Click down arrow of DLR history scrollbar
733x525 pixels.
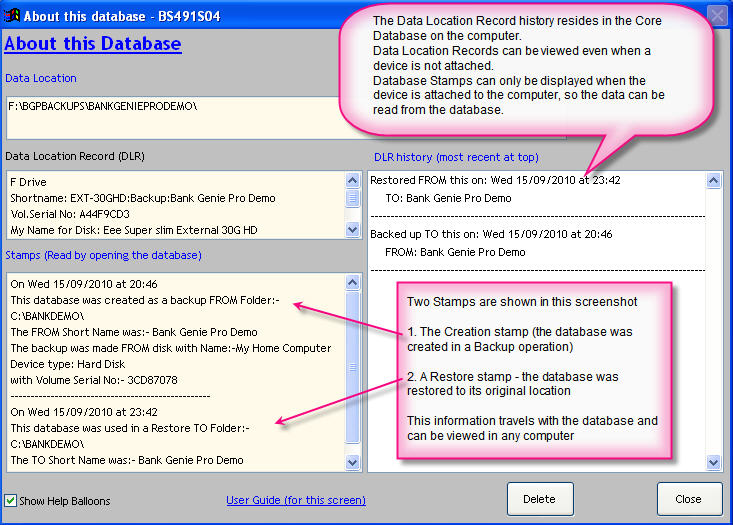point(713,463)
